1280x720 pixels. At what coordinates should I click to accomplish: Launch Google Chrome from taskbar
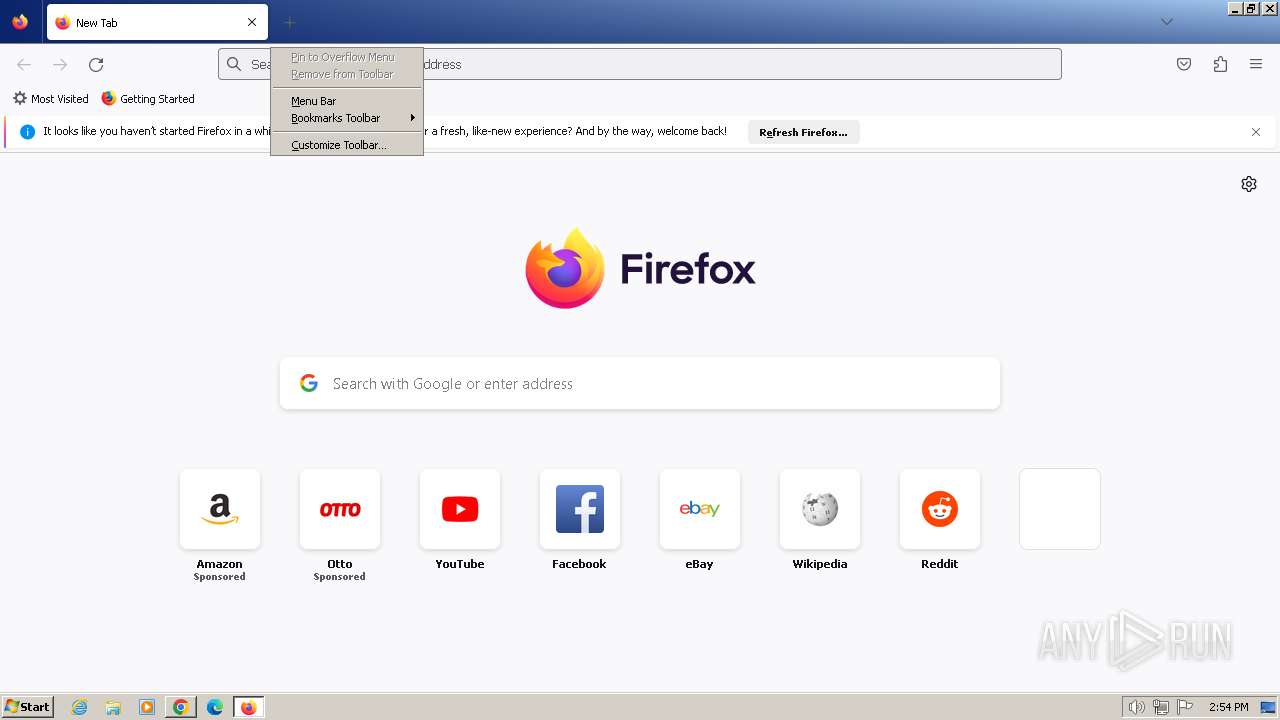coord(181,707)
